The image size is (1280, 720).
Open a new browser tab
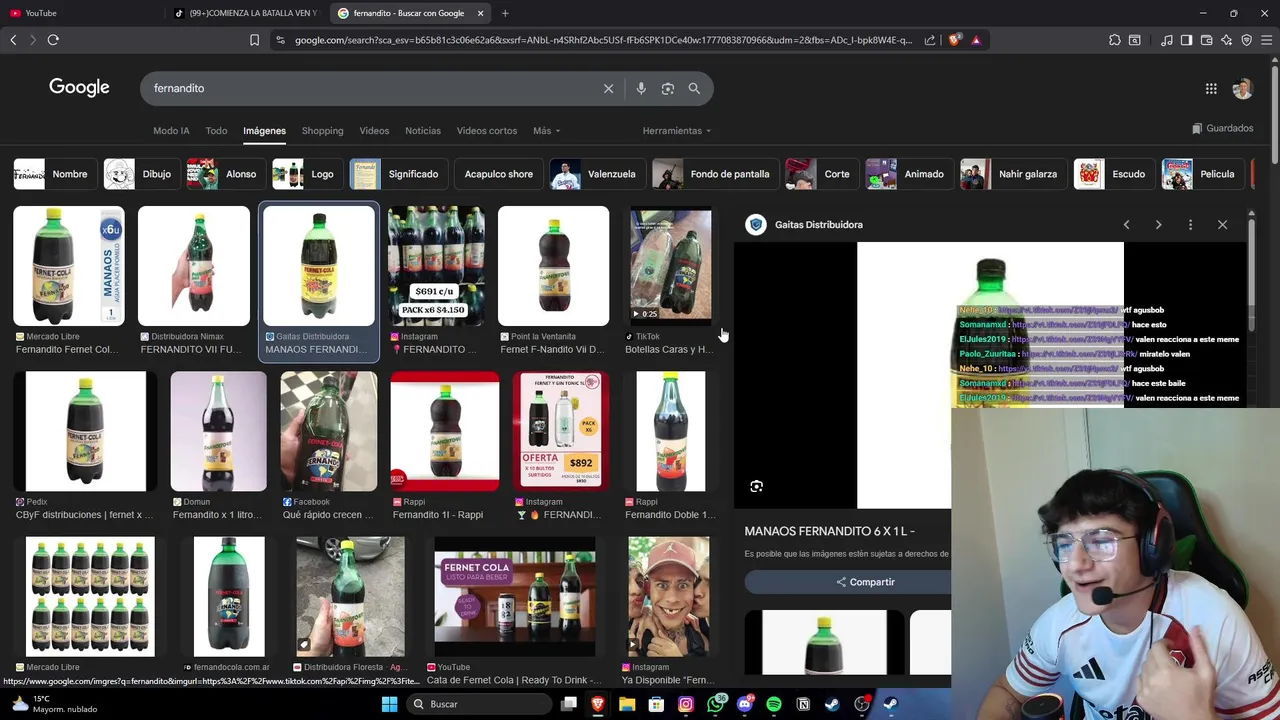[505, 13]
